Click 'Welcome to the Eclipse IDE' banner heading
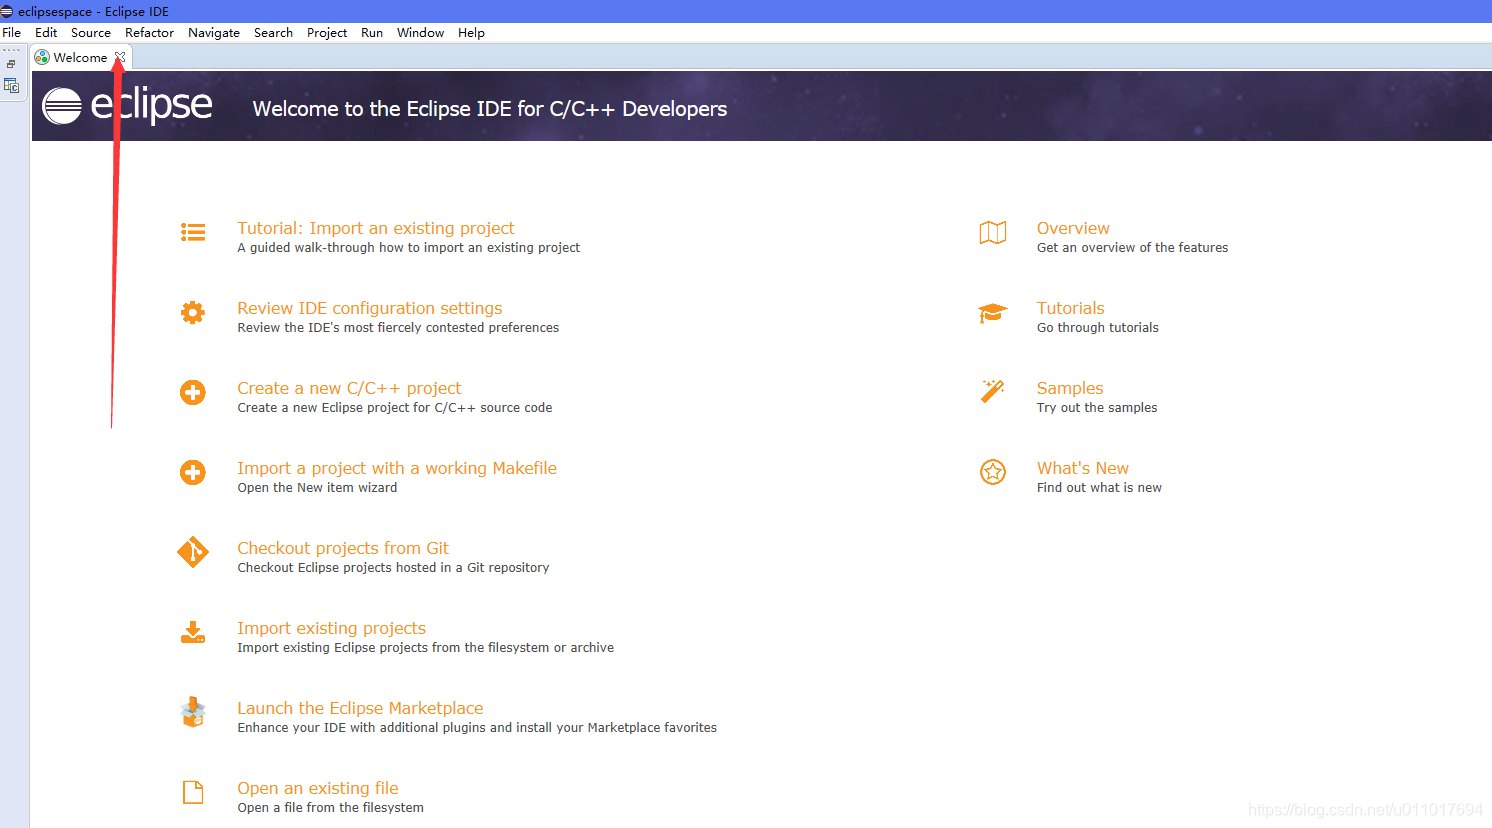This screenshot has width=1492, height=828. pyautogui.click(x=490, y=108)
